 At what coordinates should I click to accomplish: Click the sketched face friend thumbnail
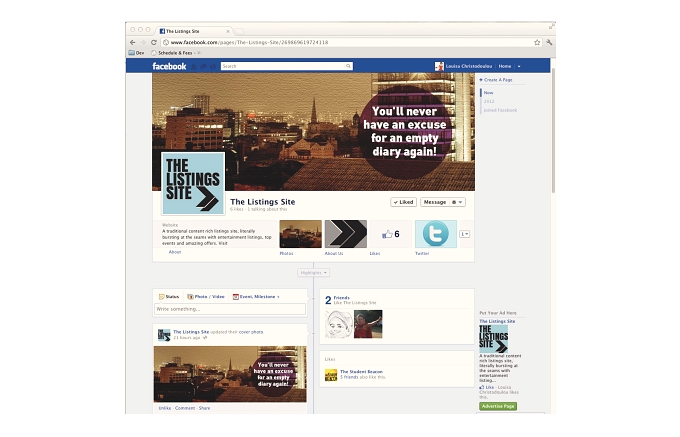(339, 324)
